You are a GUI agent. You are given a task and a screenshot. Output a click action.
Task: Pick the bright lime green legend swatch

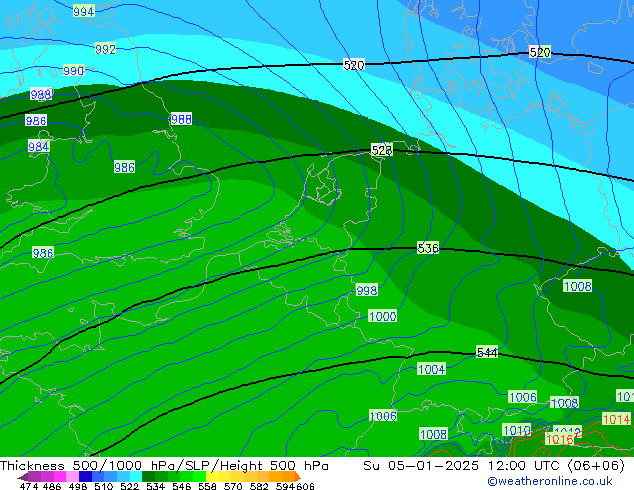click(x=199, y=476)
